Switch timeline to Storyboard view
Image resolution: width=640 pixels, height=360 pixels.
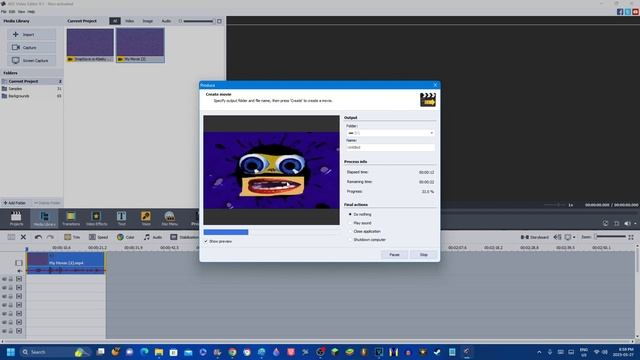[535, 237]
